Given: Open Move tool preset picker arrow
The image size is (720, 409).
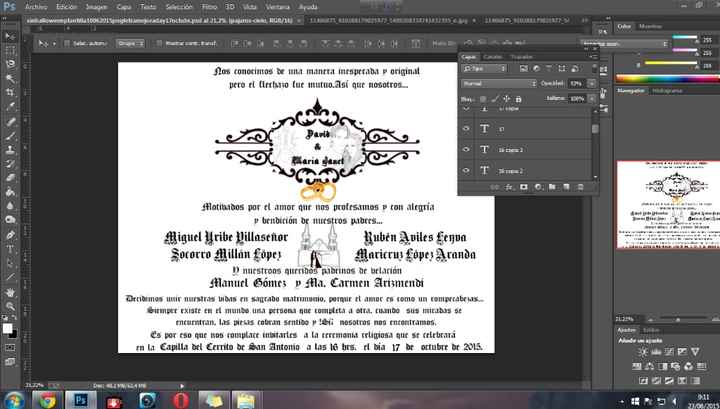Looking at the screenshot, I should [x=54, y=43].
